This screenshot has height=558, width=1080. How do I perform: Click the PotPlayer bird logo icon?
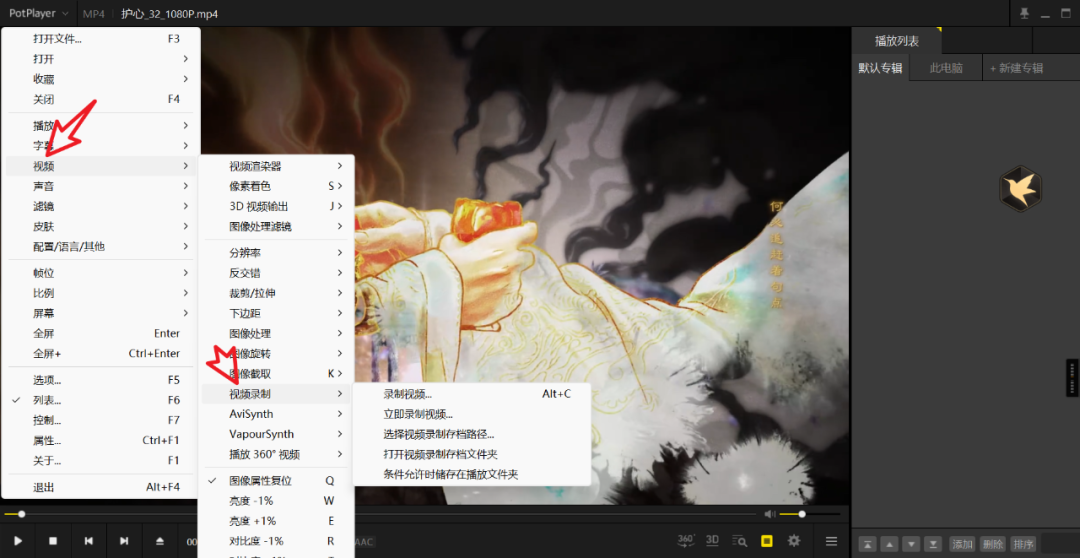(x=1020, y=188)
